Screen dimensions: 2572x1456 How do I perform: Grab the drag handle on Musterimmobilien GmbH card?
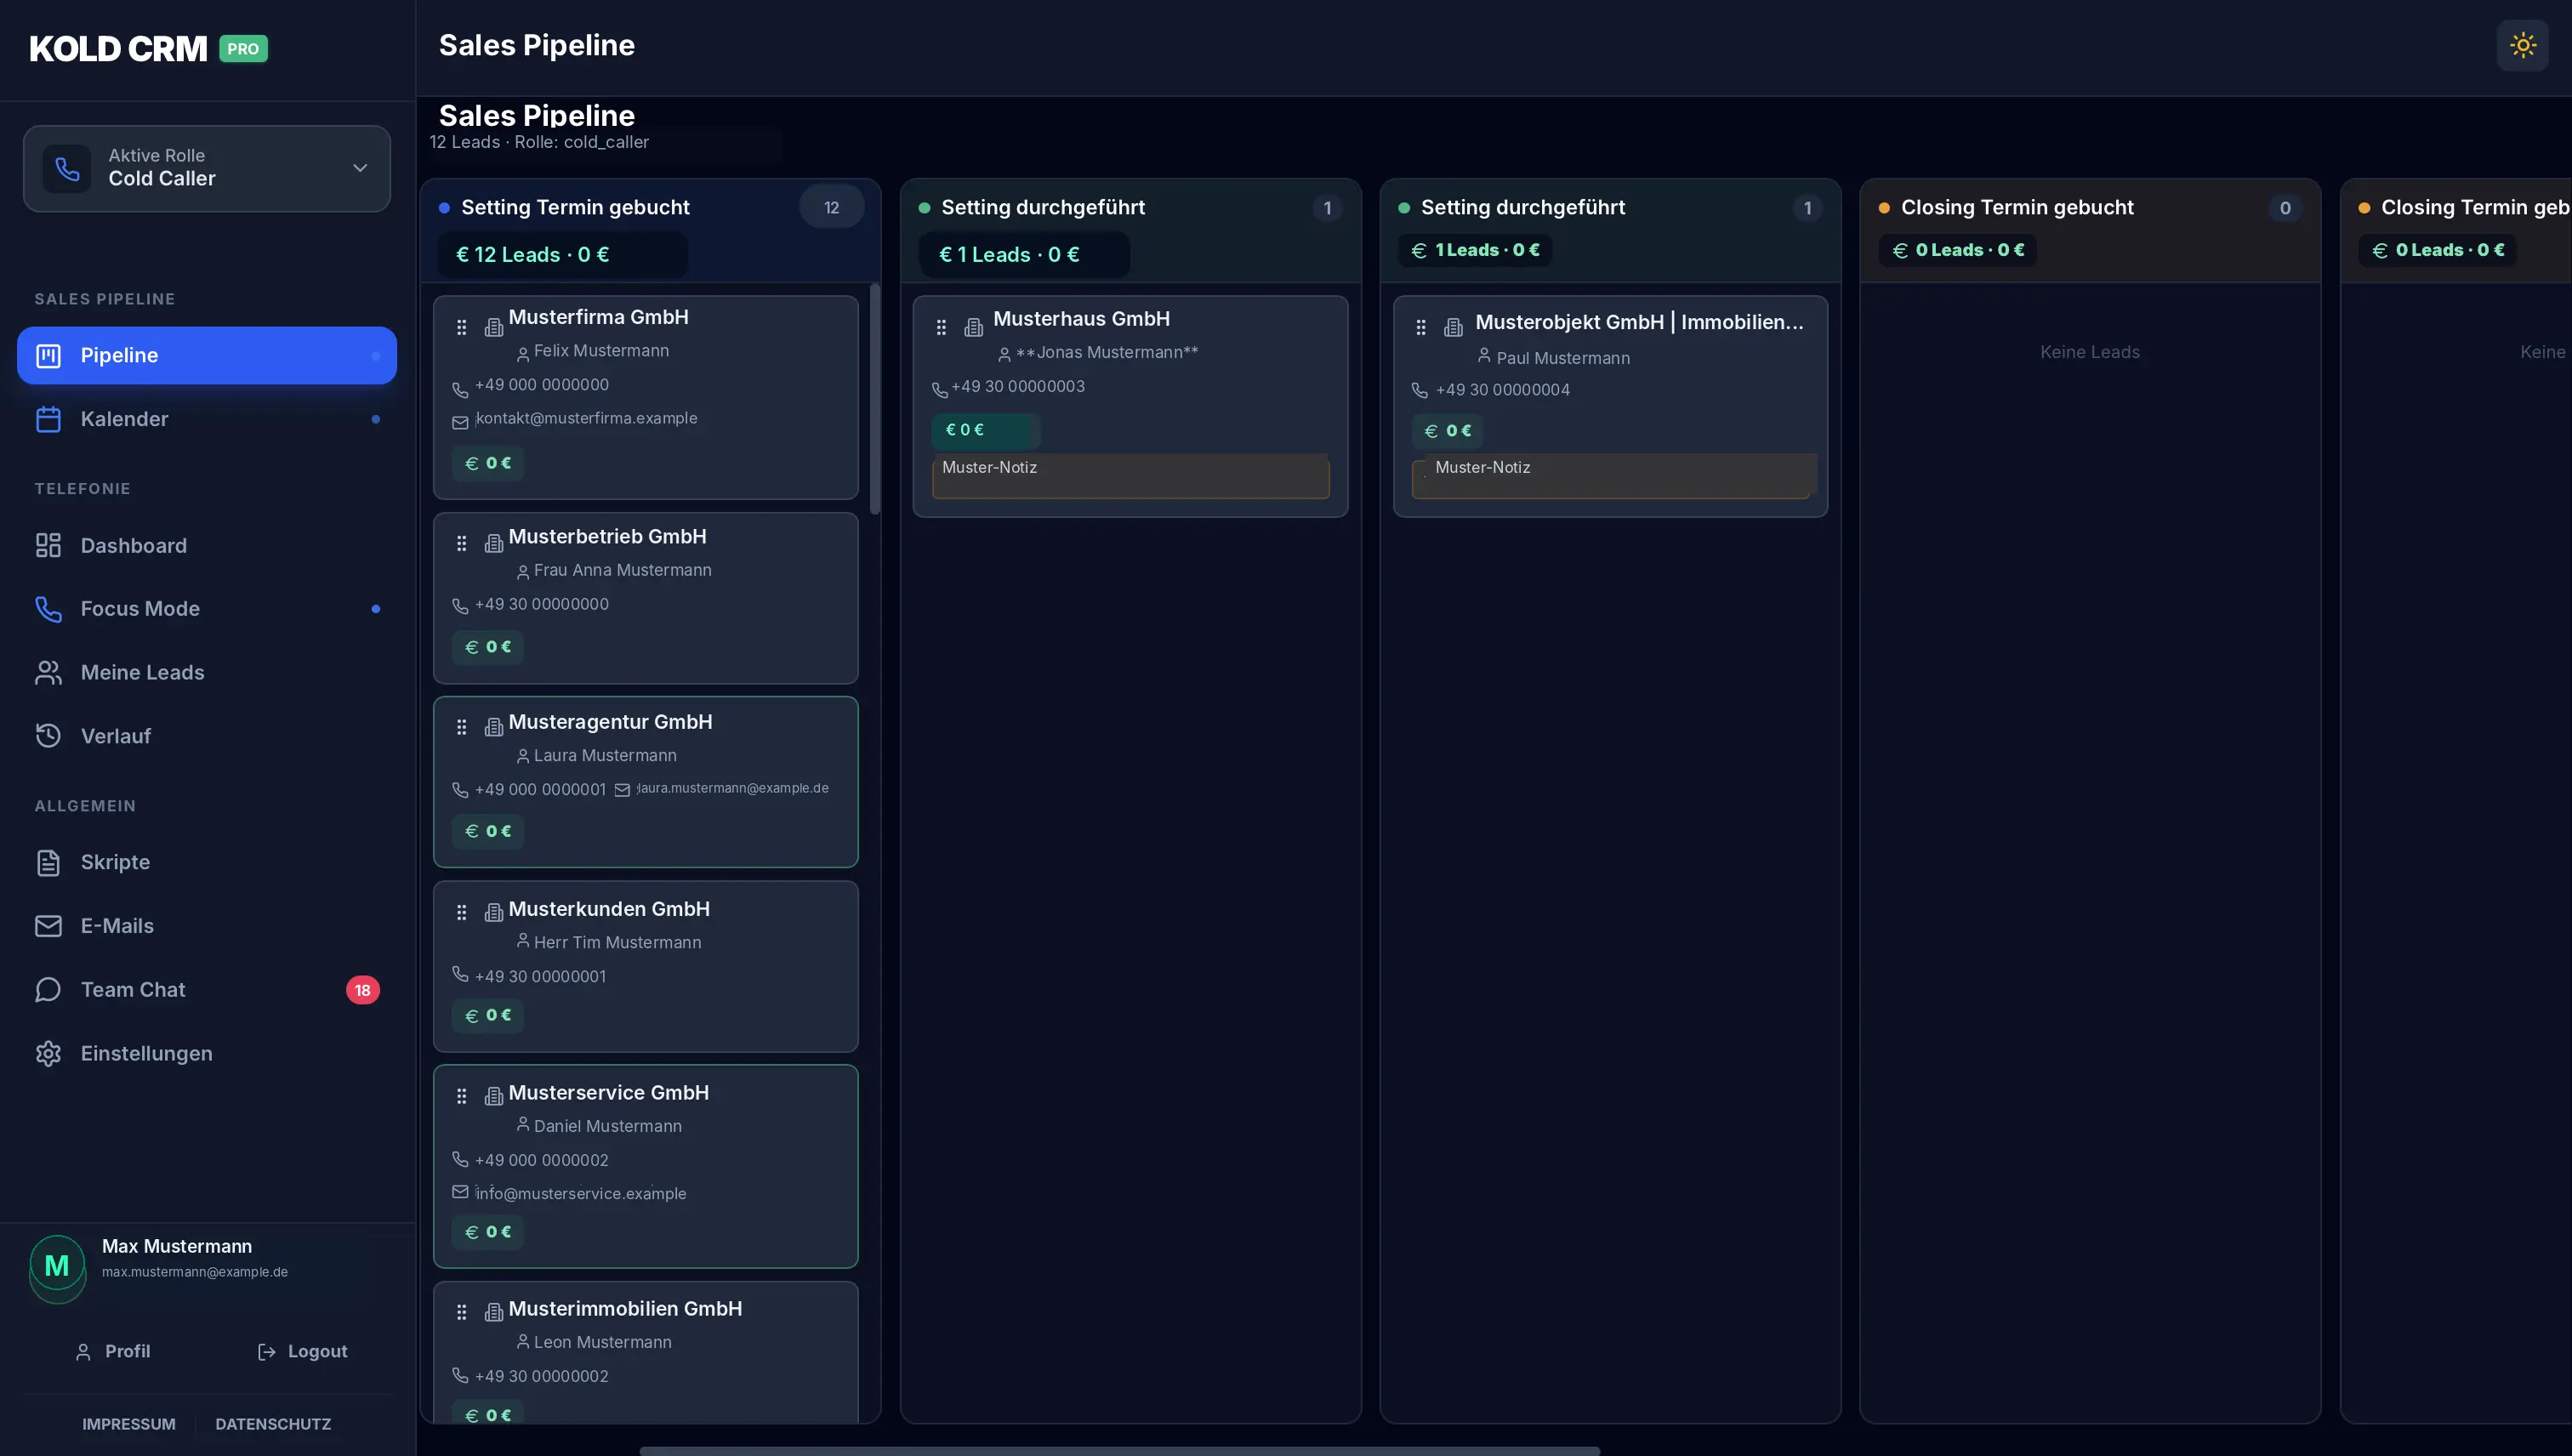(x=461, y=1312)
